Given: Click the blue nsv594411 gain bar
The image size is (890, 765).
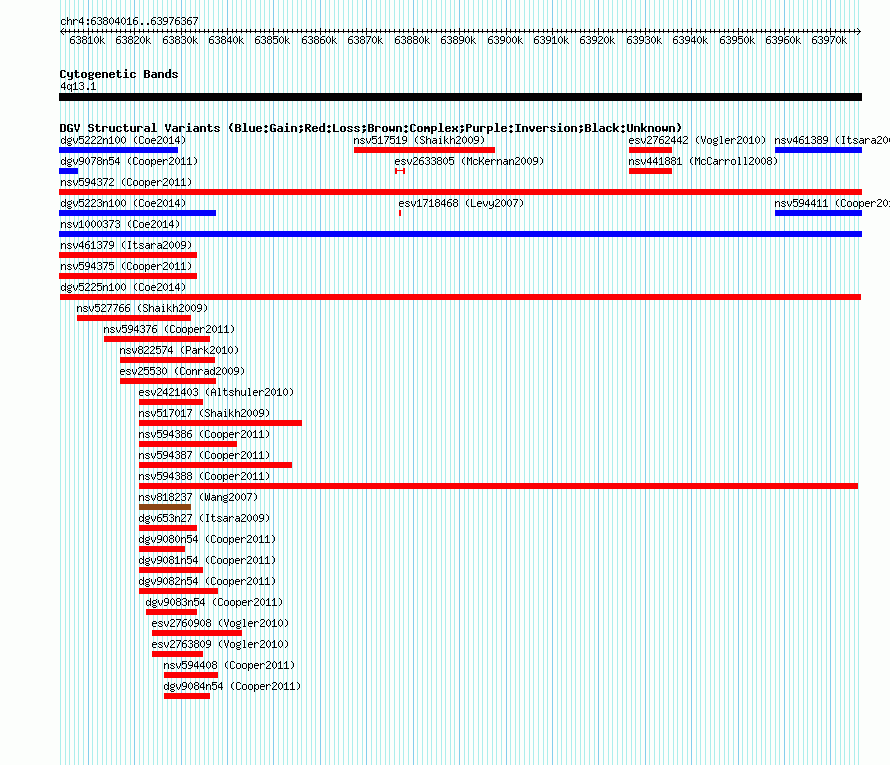Looking at the screenshot, I should [x=818, y=213].
